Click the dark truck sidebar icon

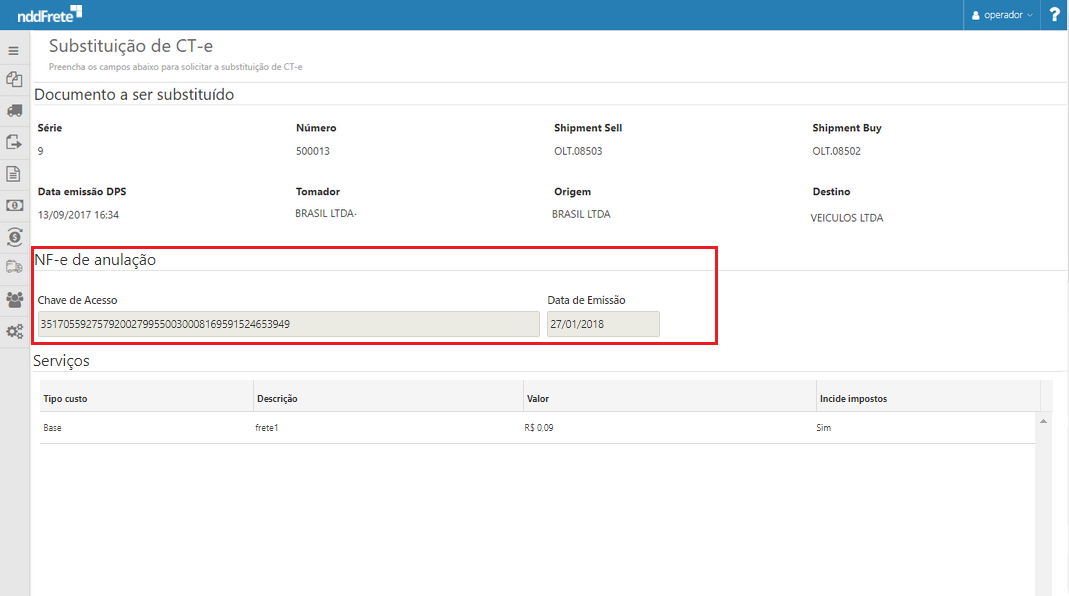14,110
